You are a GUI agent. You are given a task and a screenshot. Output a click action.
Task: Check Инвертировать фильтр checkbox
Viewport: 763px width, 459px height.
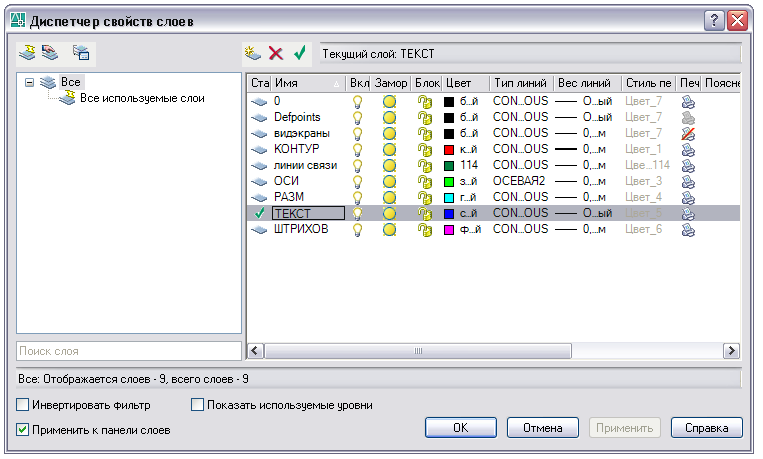pos(22,404)
